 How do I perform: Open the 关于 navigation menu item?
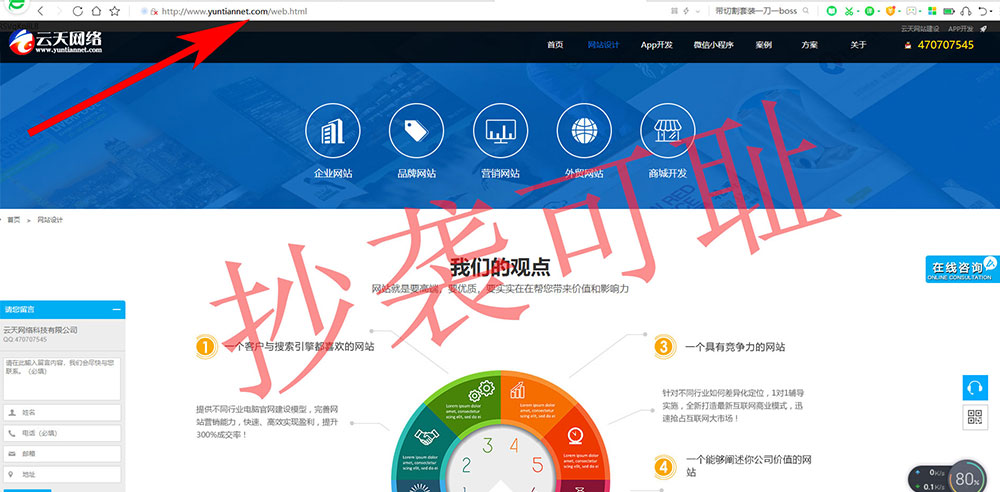pyautogui.click(x=858, y=45)
